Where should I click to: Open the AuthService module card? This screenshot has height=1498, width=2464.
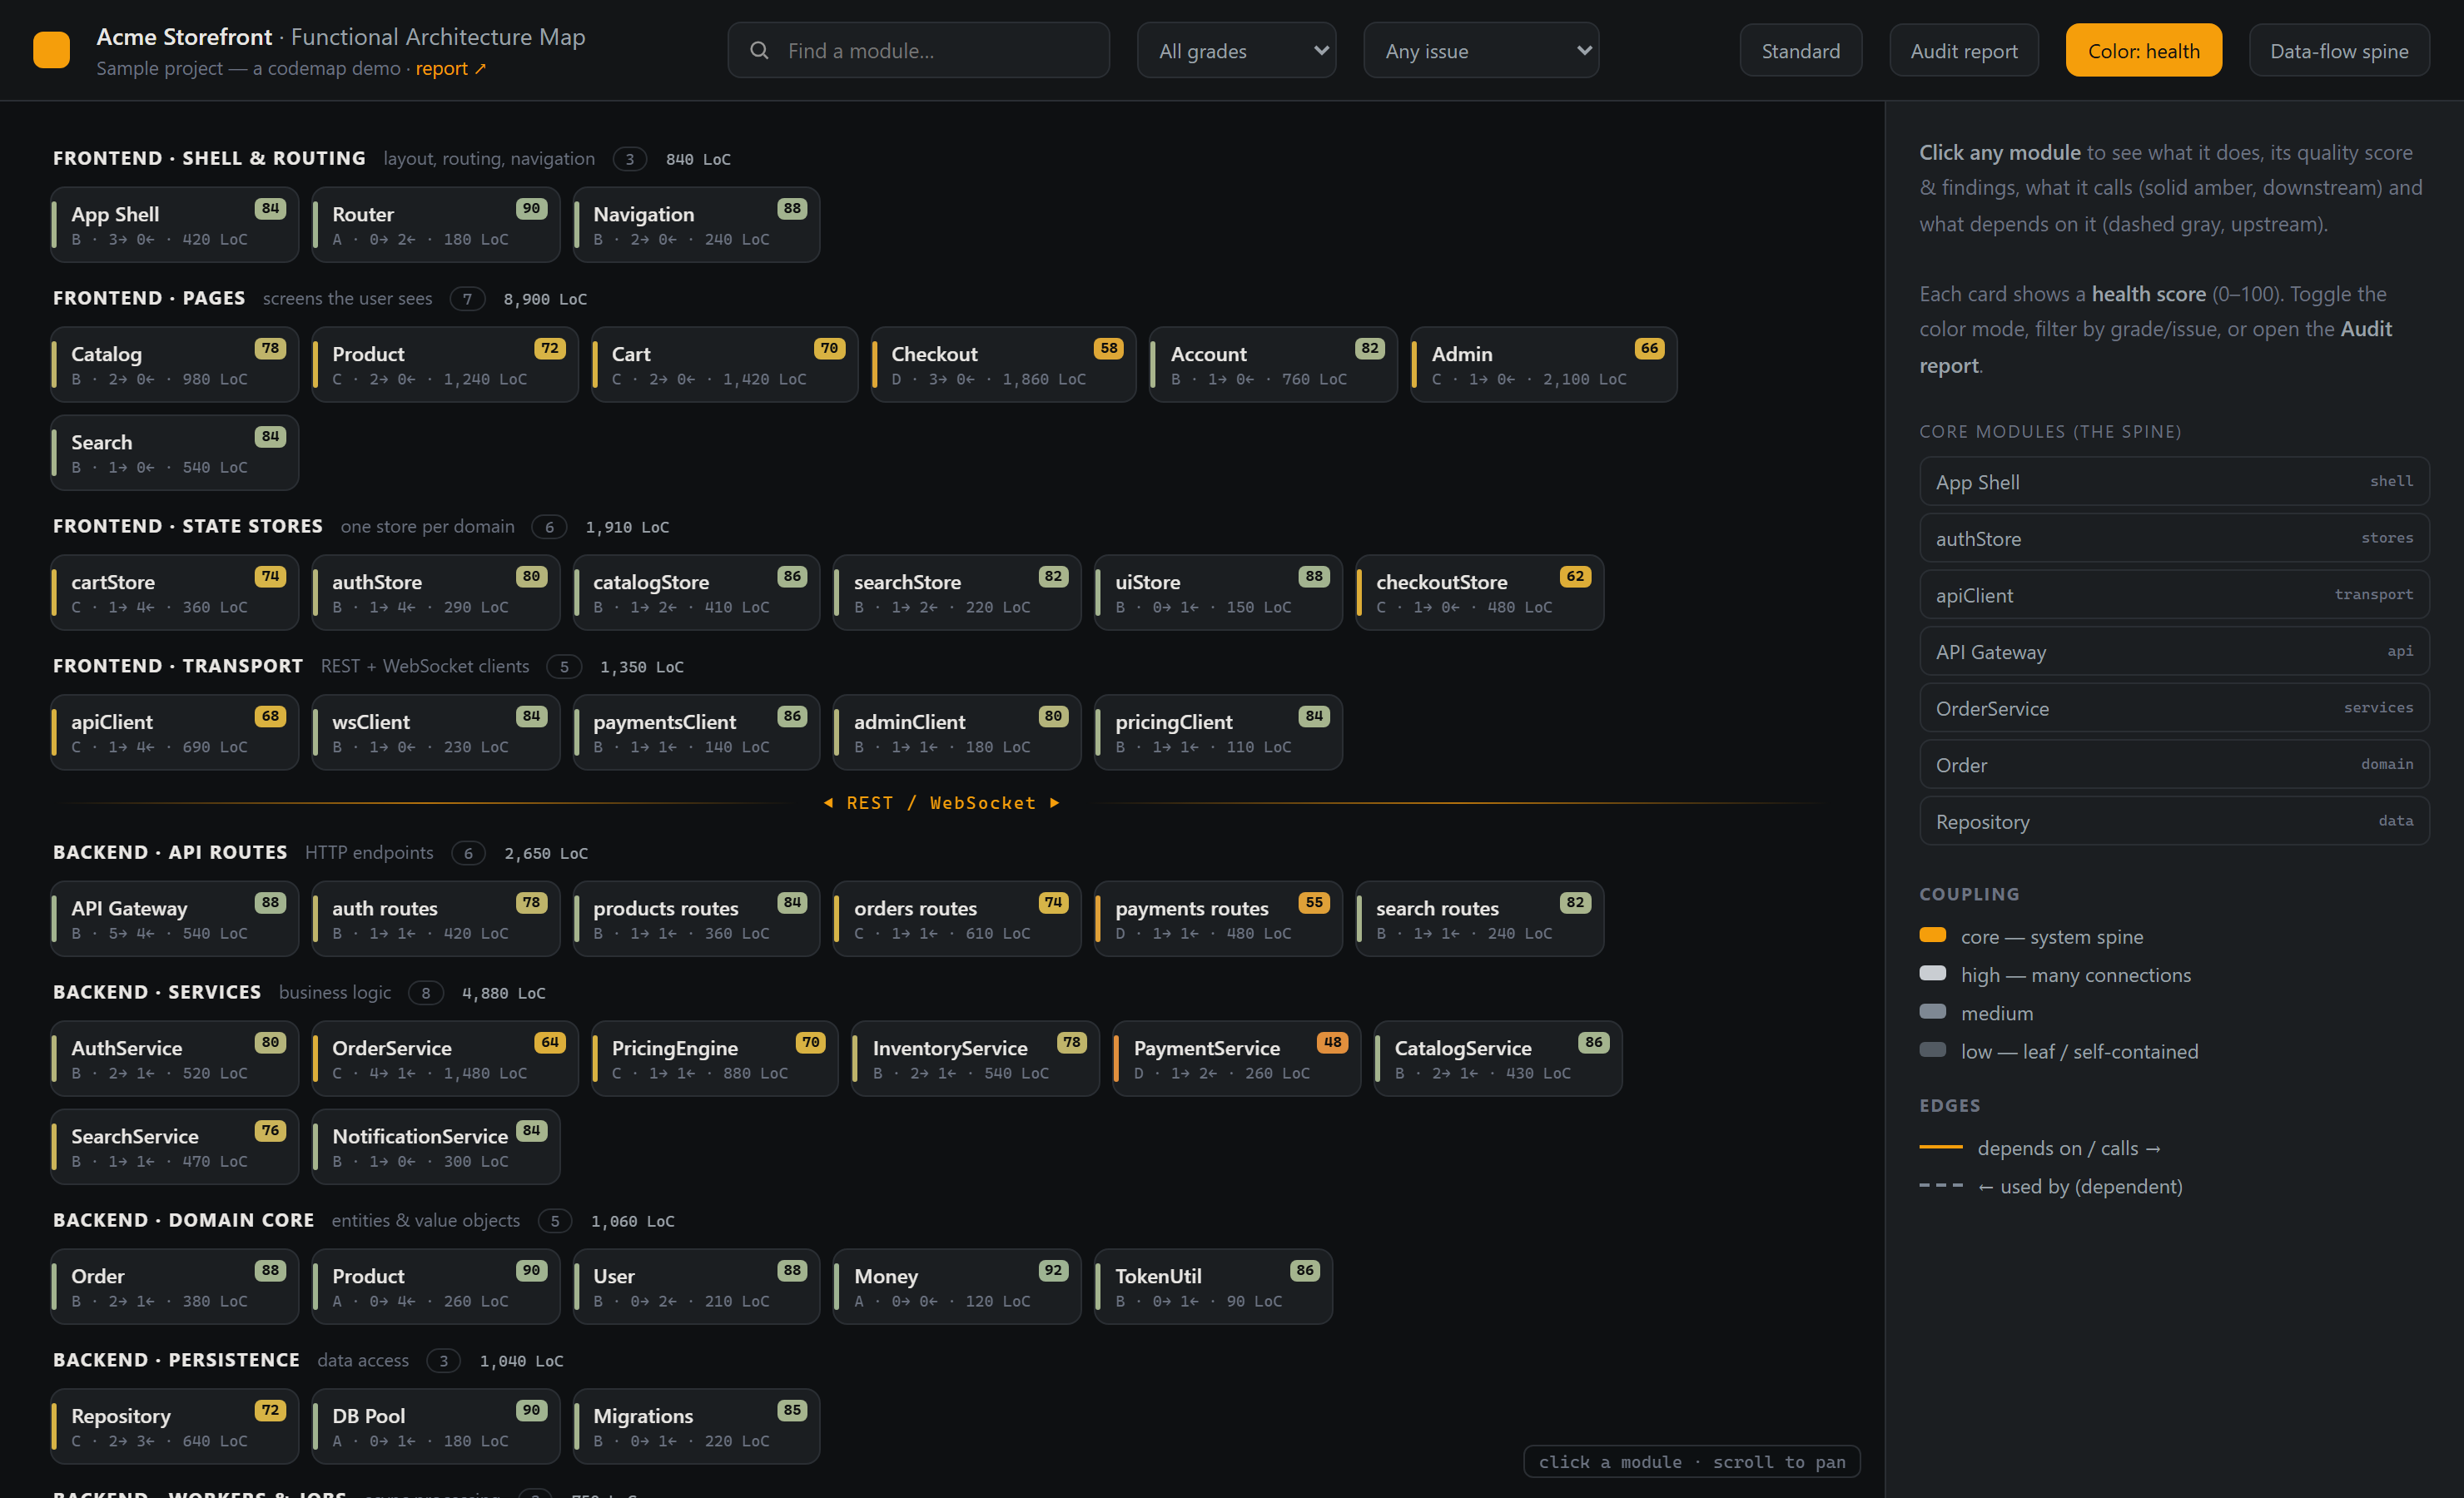[175, 1059]
